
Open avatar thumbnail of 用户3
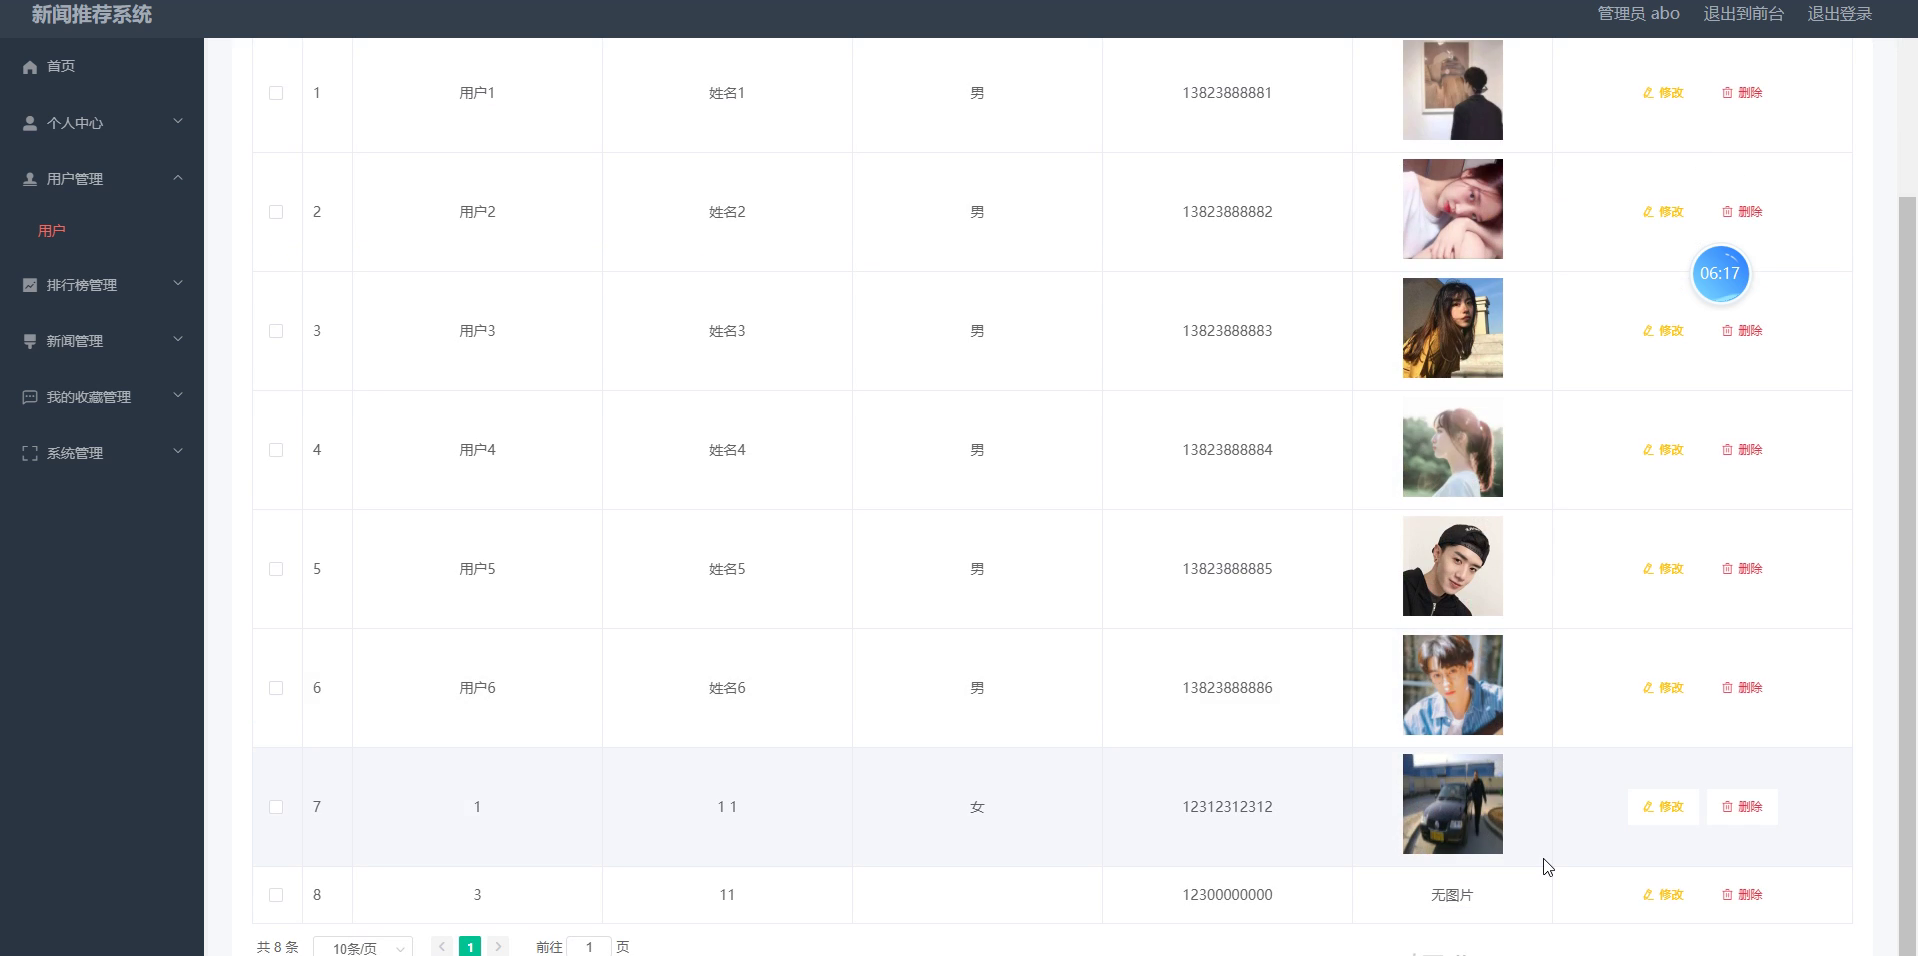click(x=1453, y=328)
